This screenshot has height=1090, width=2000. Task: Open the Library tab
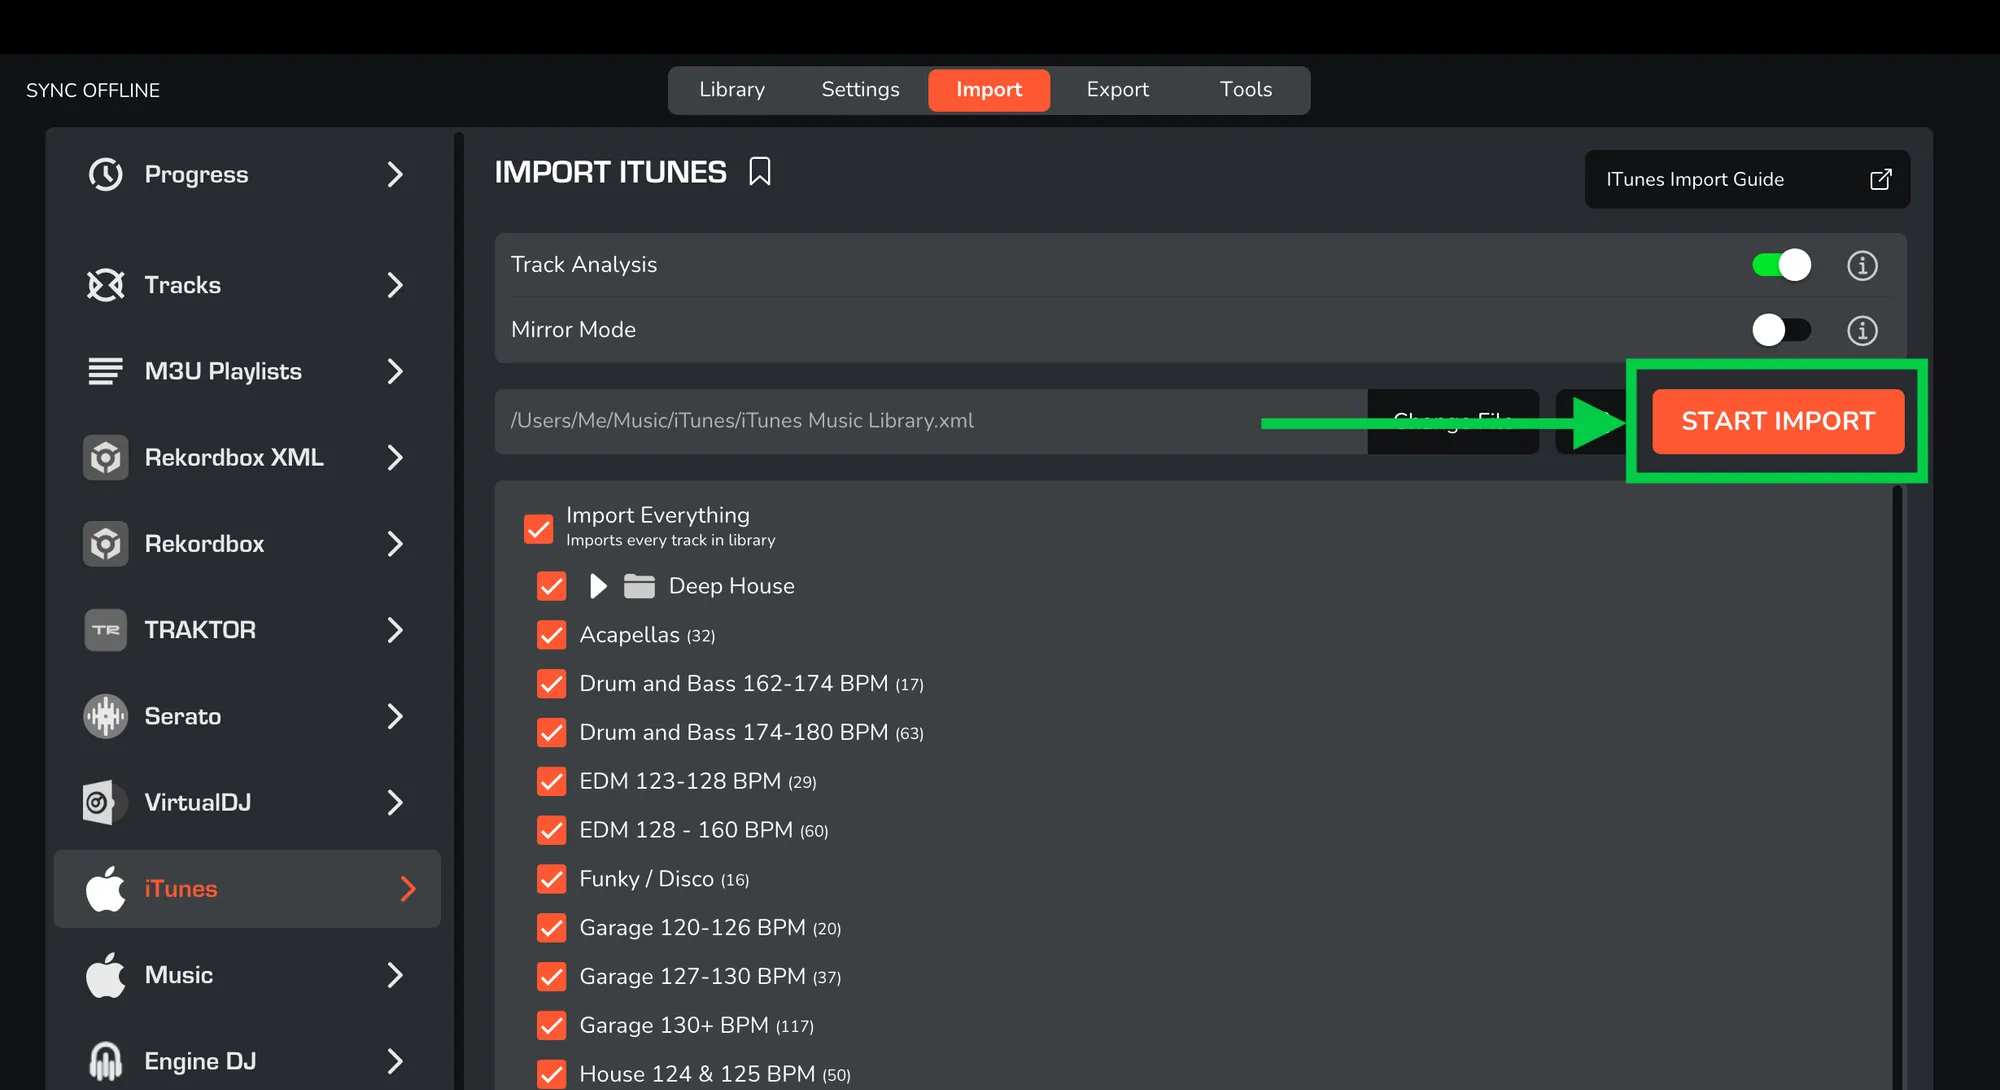[x=731, y=90]
